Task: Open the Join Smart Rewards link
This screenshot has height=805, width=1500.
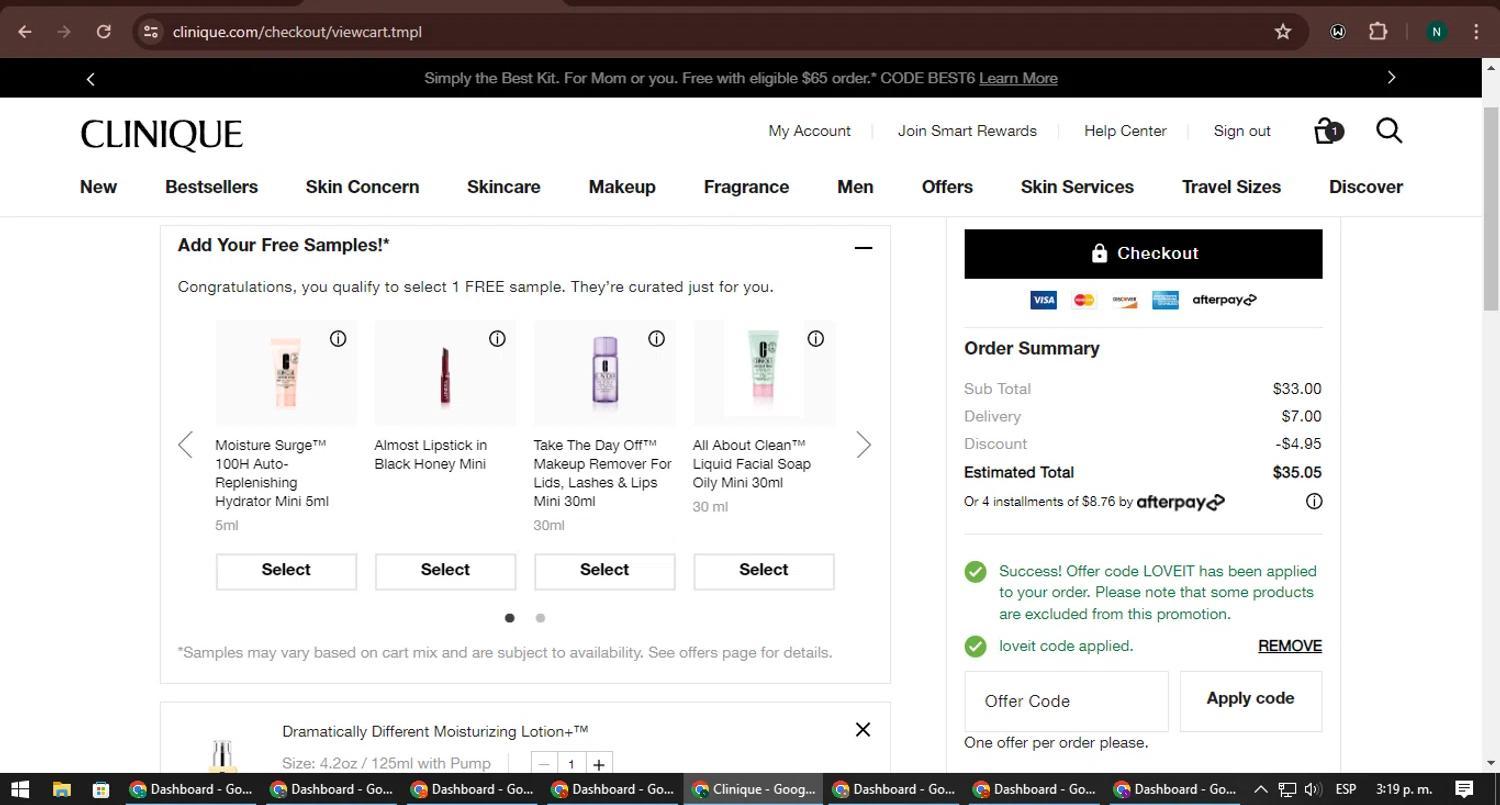Action: click(x=967, y=131)
